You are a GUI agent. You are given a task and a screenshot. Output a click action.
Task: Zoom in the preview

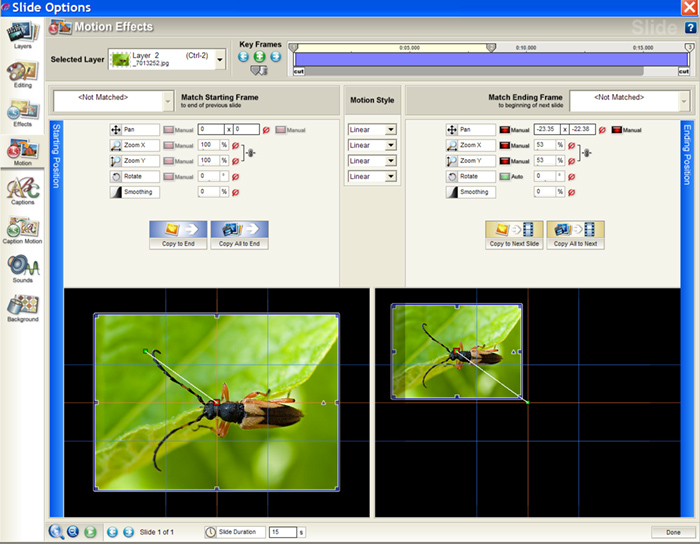[56, 532]
